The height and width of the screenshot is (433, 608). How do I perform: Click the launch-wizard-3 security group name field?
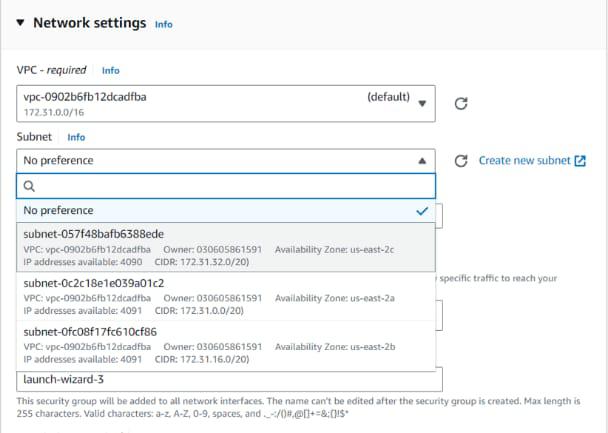[x=229, y=380]
